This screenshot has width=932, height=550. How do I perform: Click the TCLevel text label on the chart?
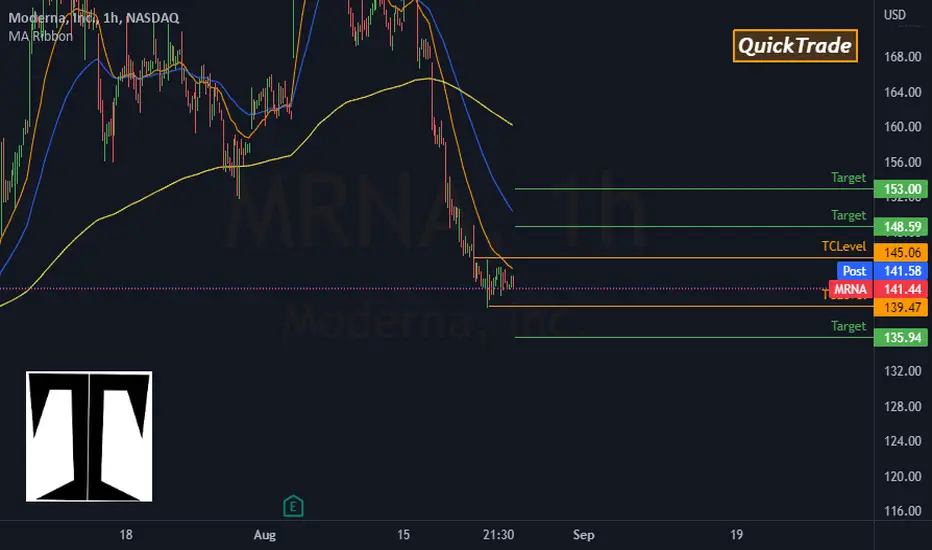[x=844, y=246]
